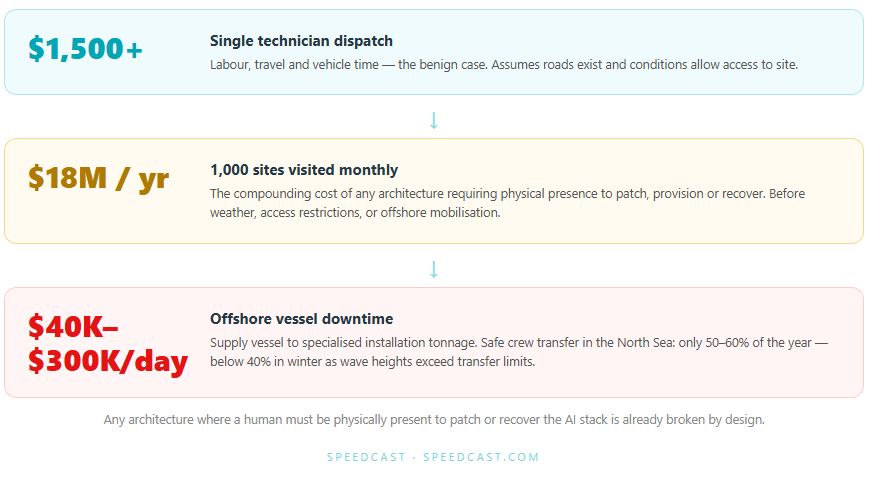Select the Single technician dispatch heading
The image size is (882, 478).
[x=302, y=41]
